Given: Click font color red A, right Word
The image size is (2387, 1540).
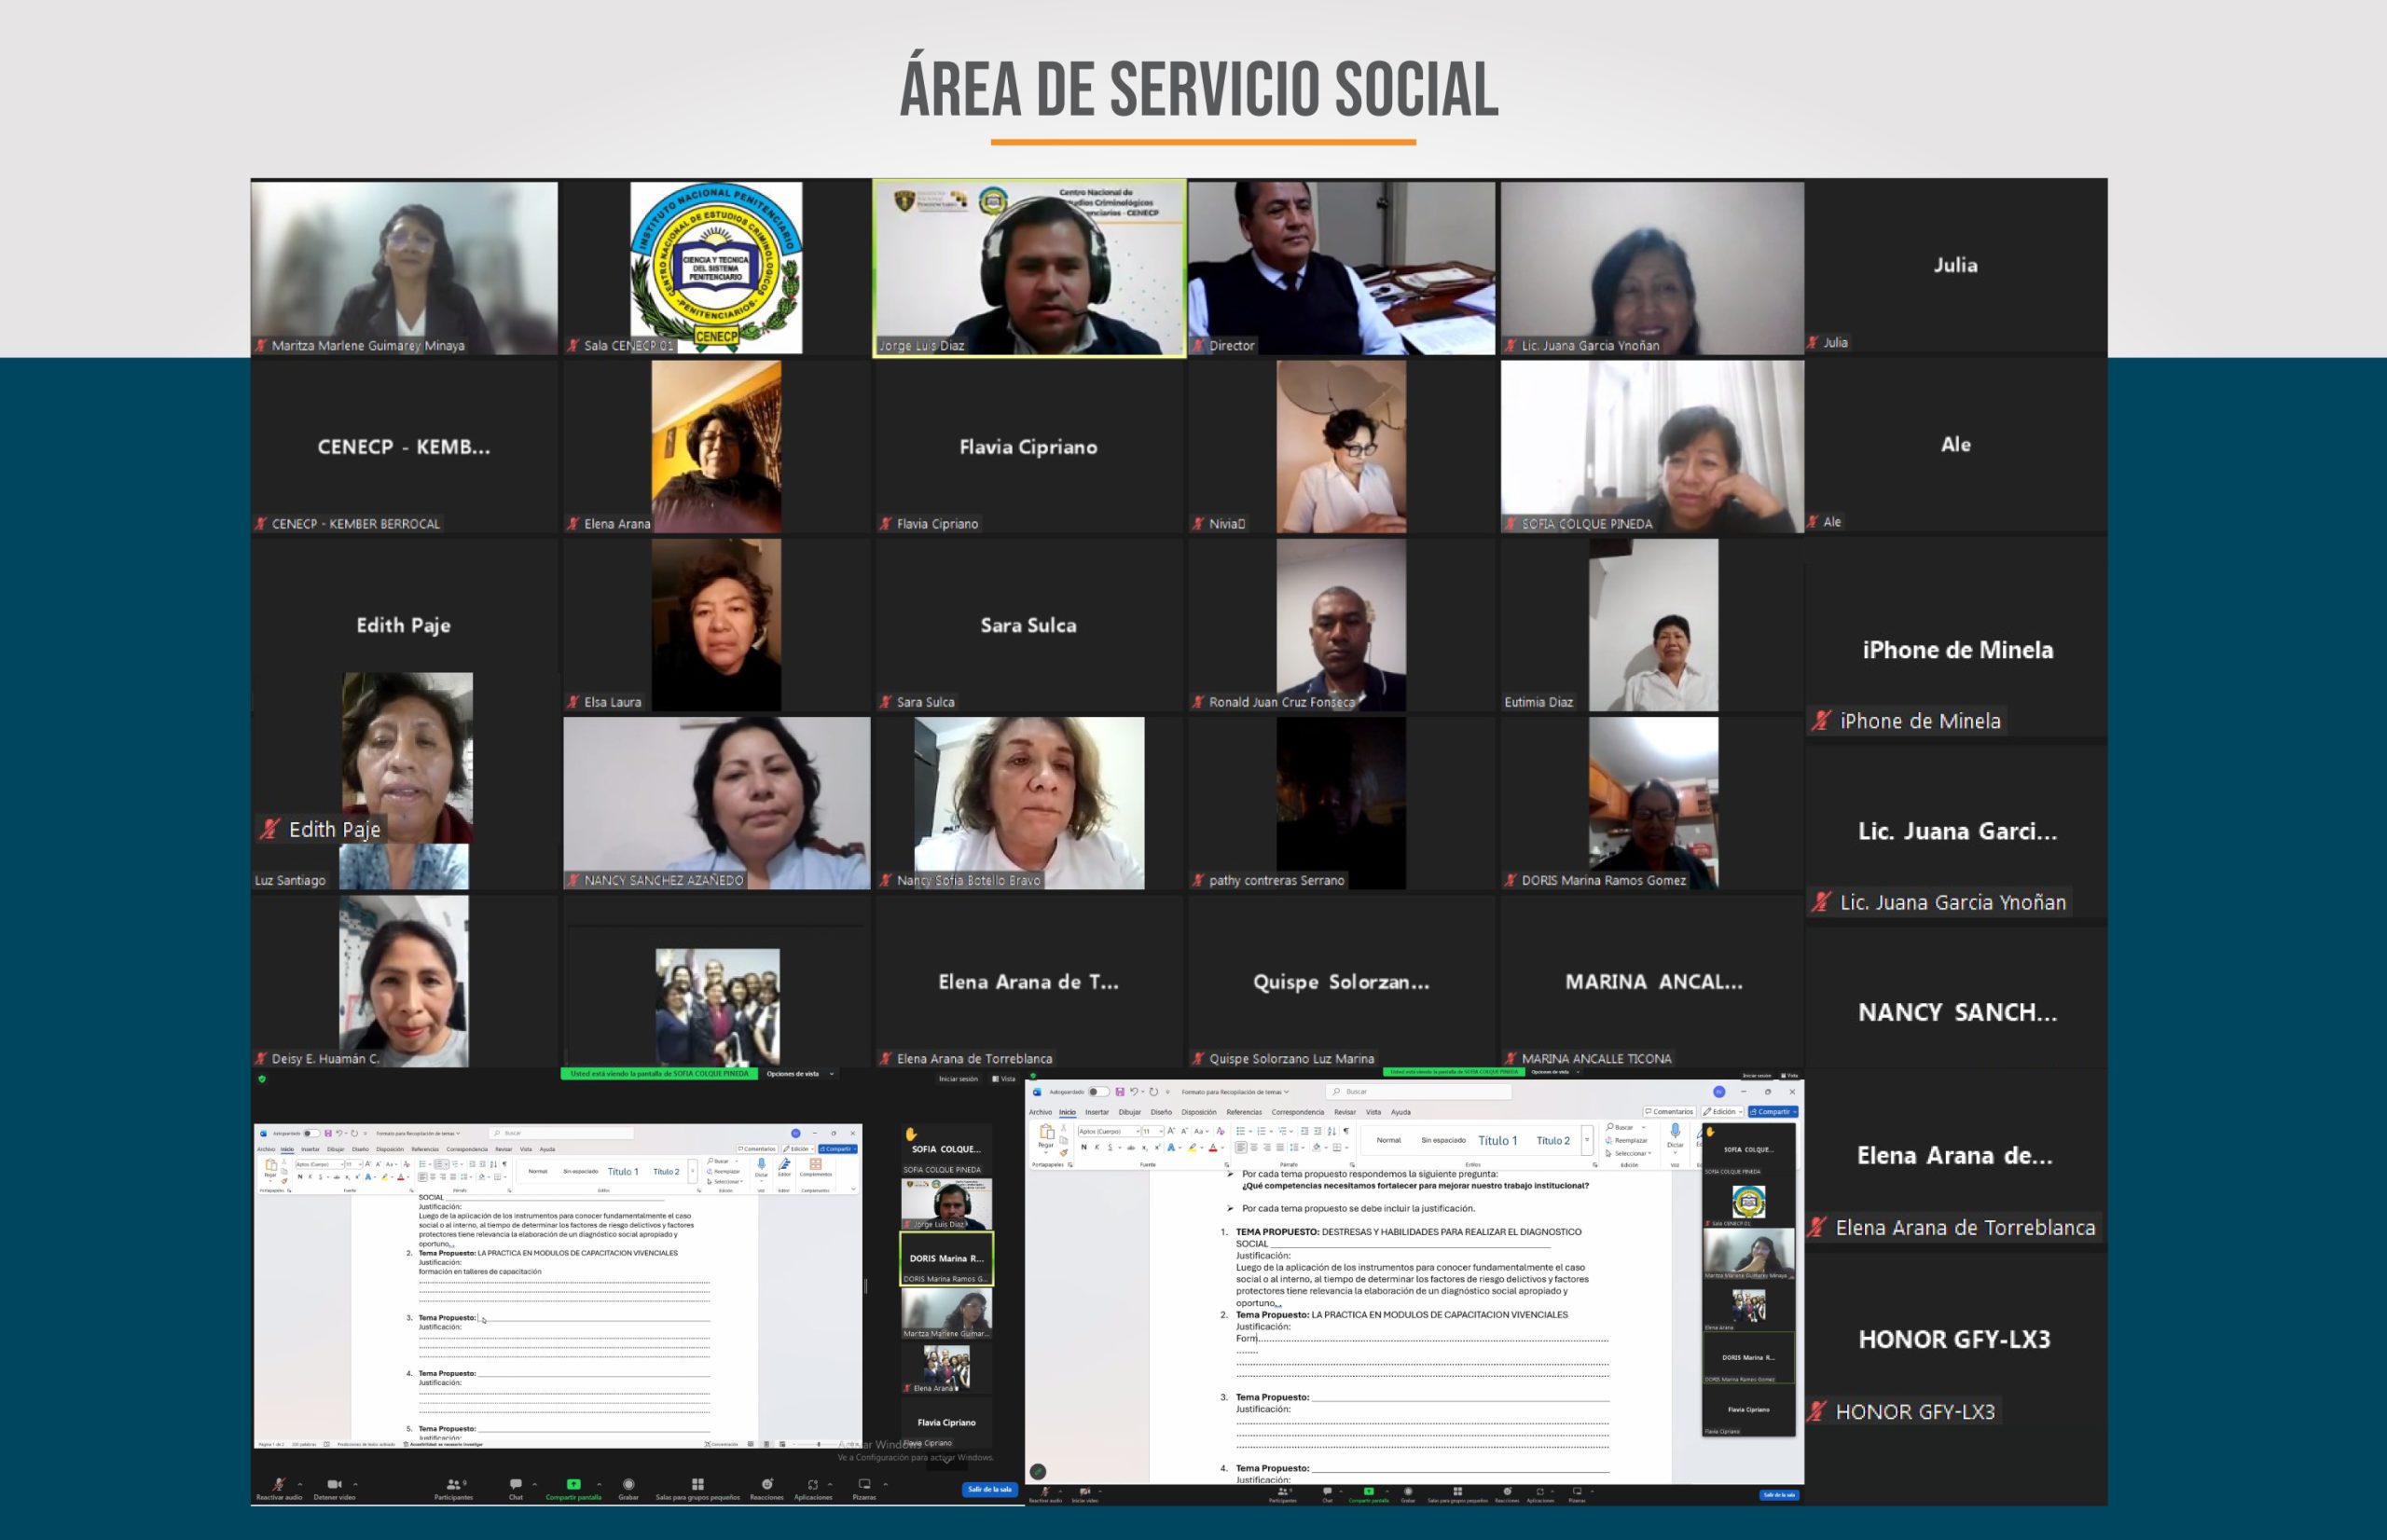Looking at the screenshot, I should click(x=1213, y=1148).
